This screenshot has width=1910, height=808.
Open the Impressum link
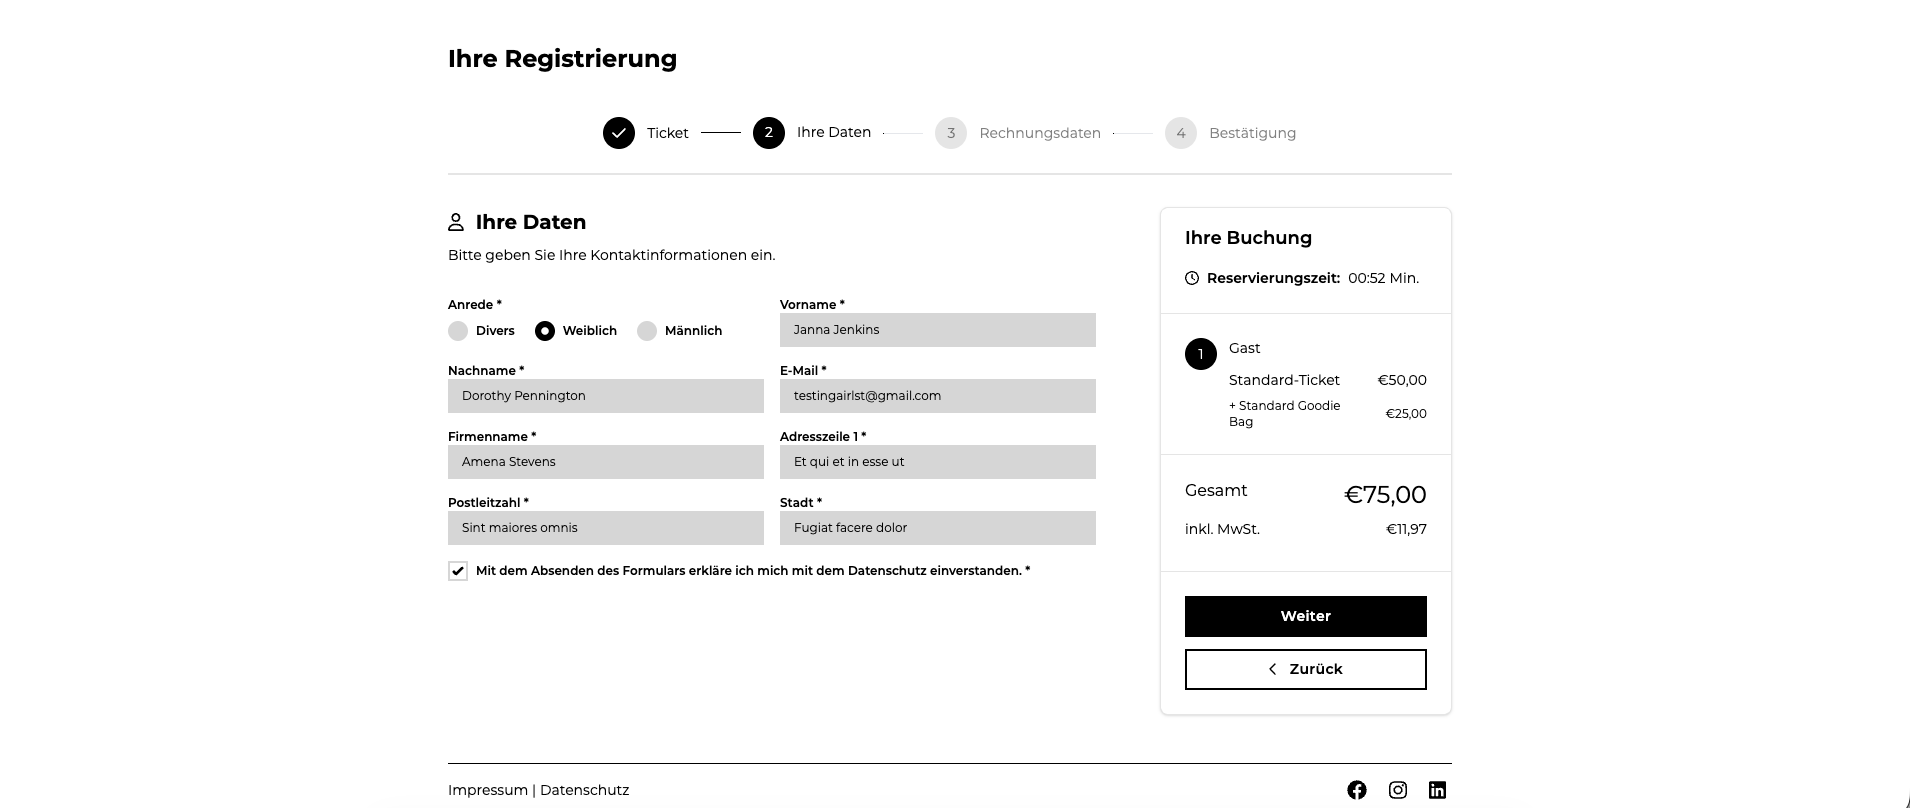[x=488, y=790]
